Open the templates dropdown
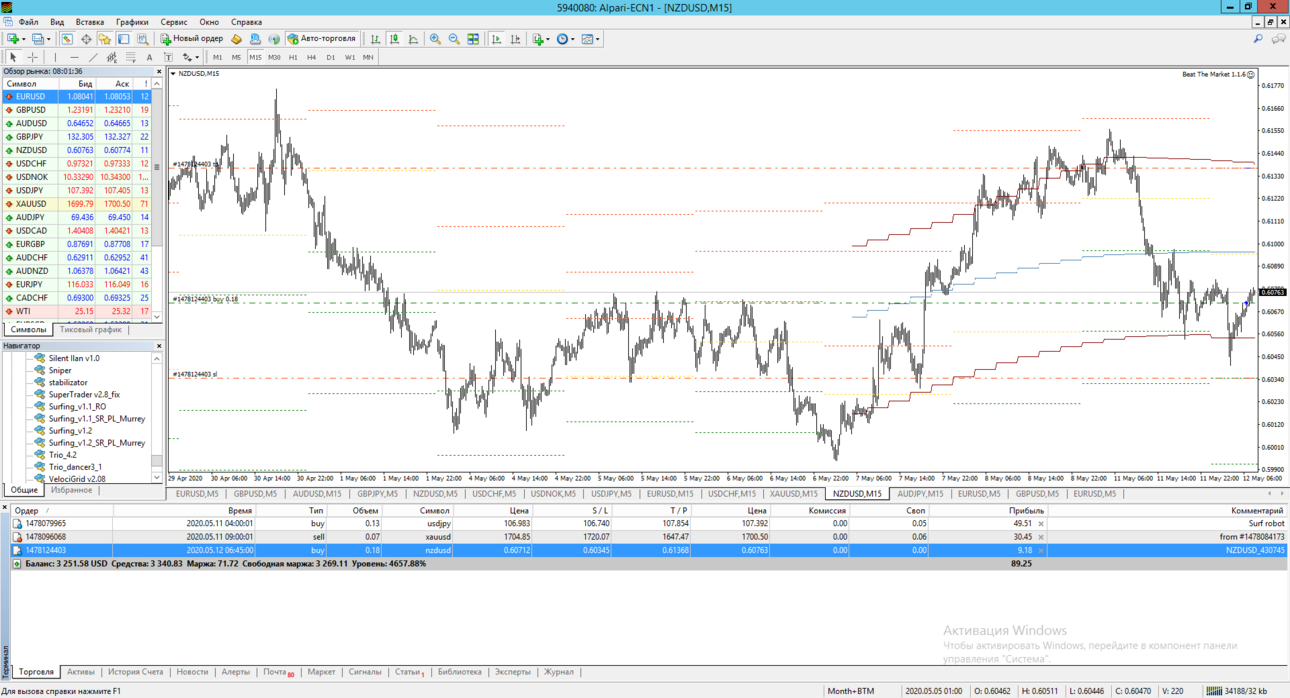1290x698 pixels. pyautogui.click(x=598, y=39)
